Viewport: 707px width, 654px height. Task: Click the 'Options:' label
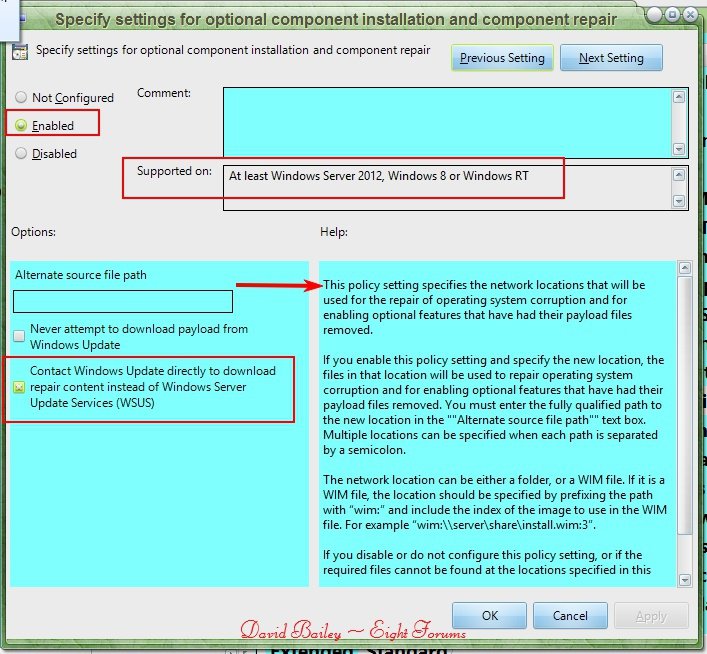click(33, 232)
